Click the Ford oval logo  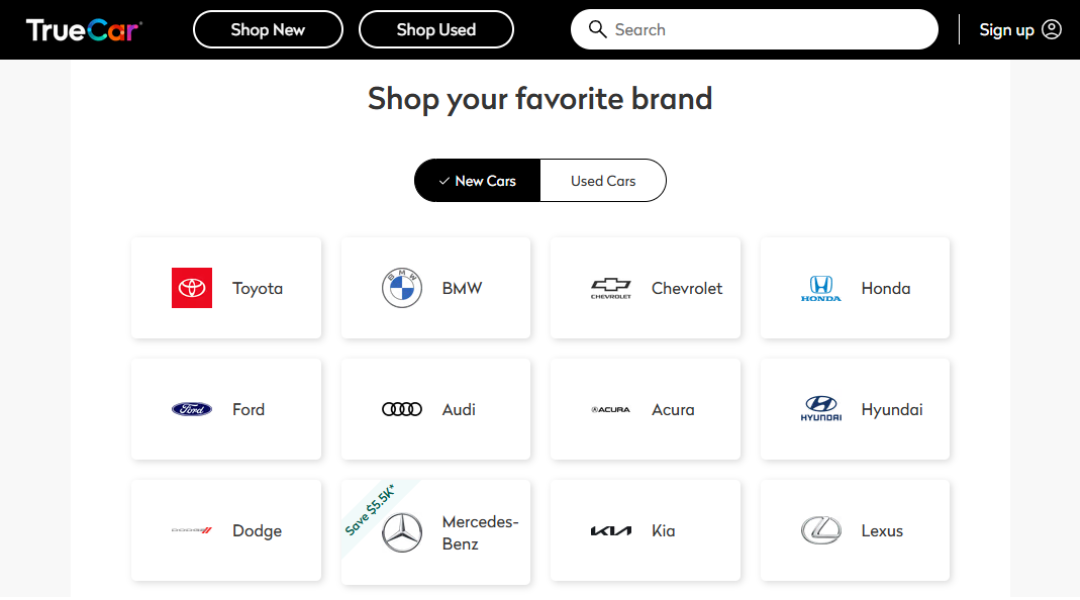pos(191,409)
